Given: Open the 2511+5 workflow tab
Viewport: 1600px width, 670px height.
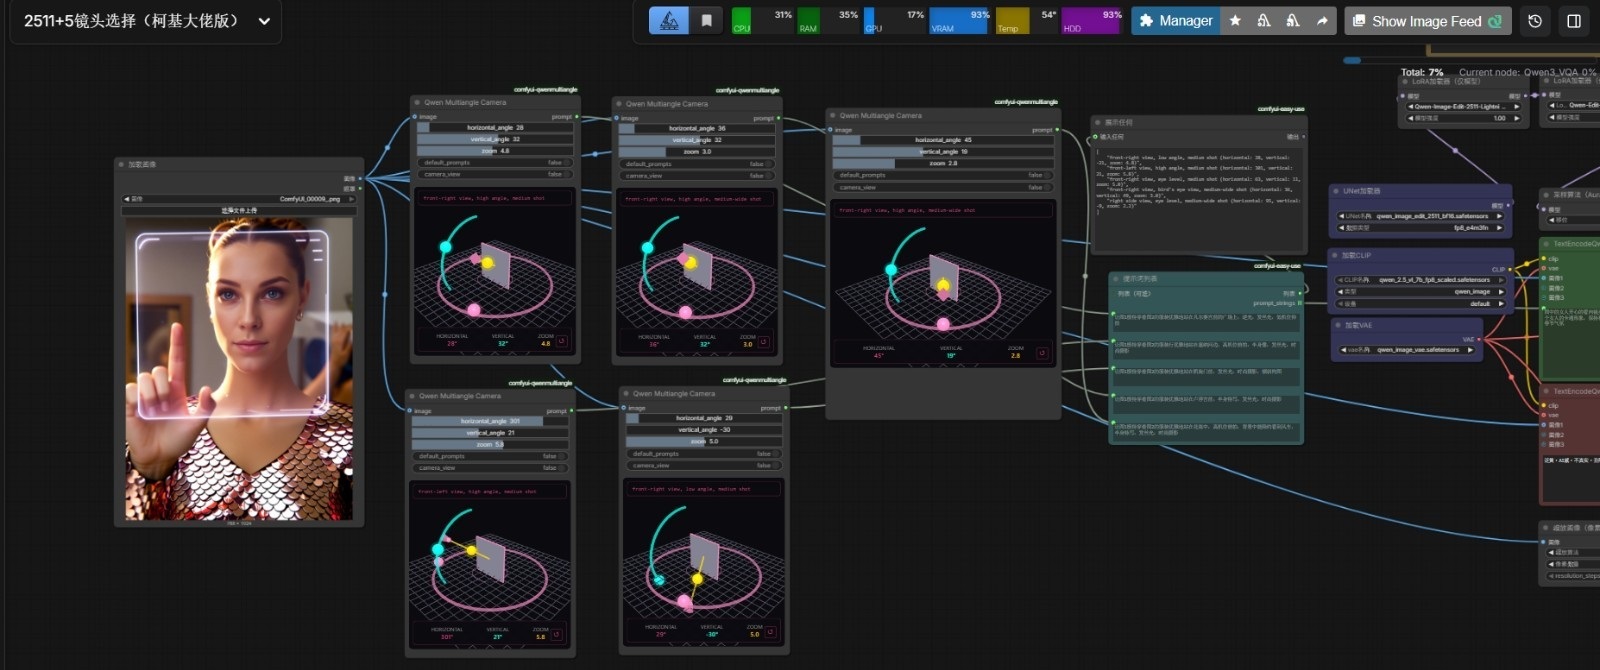Looking at the screenshot, I should [131, 21].
